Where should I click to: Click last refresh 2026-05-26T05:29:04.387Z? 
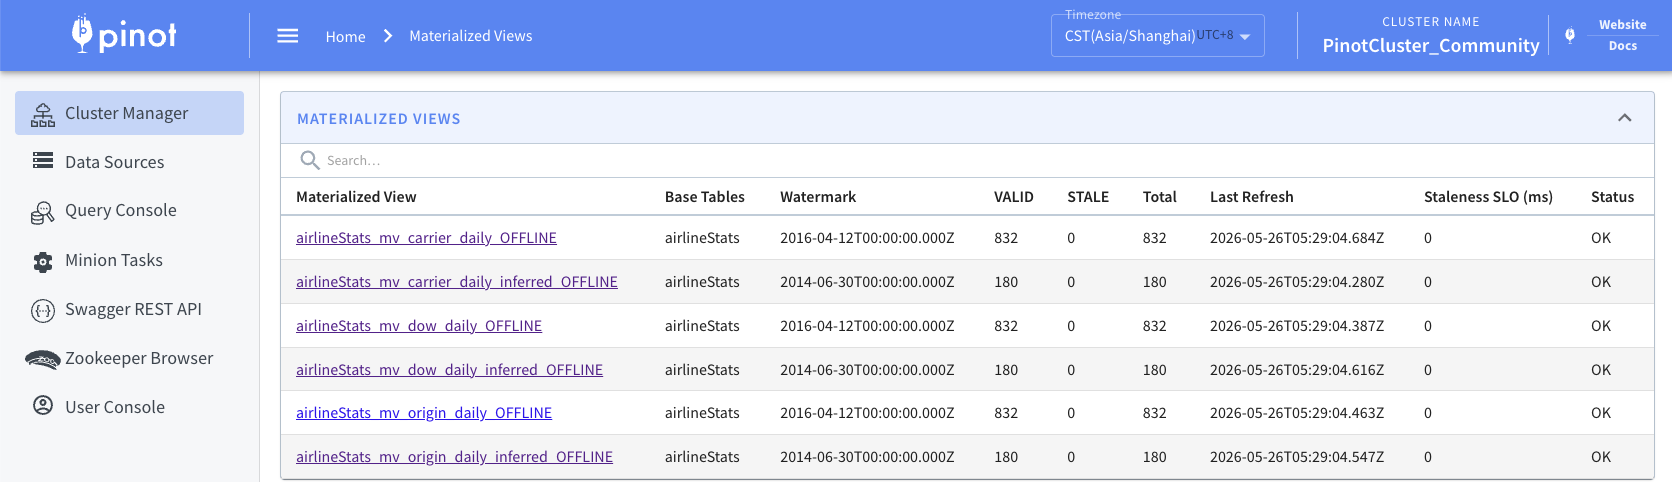[x=1297, y=326]
